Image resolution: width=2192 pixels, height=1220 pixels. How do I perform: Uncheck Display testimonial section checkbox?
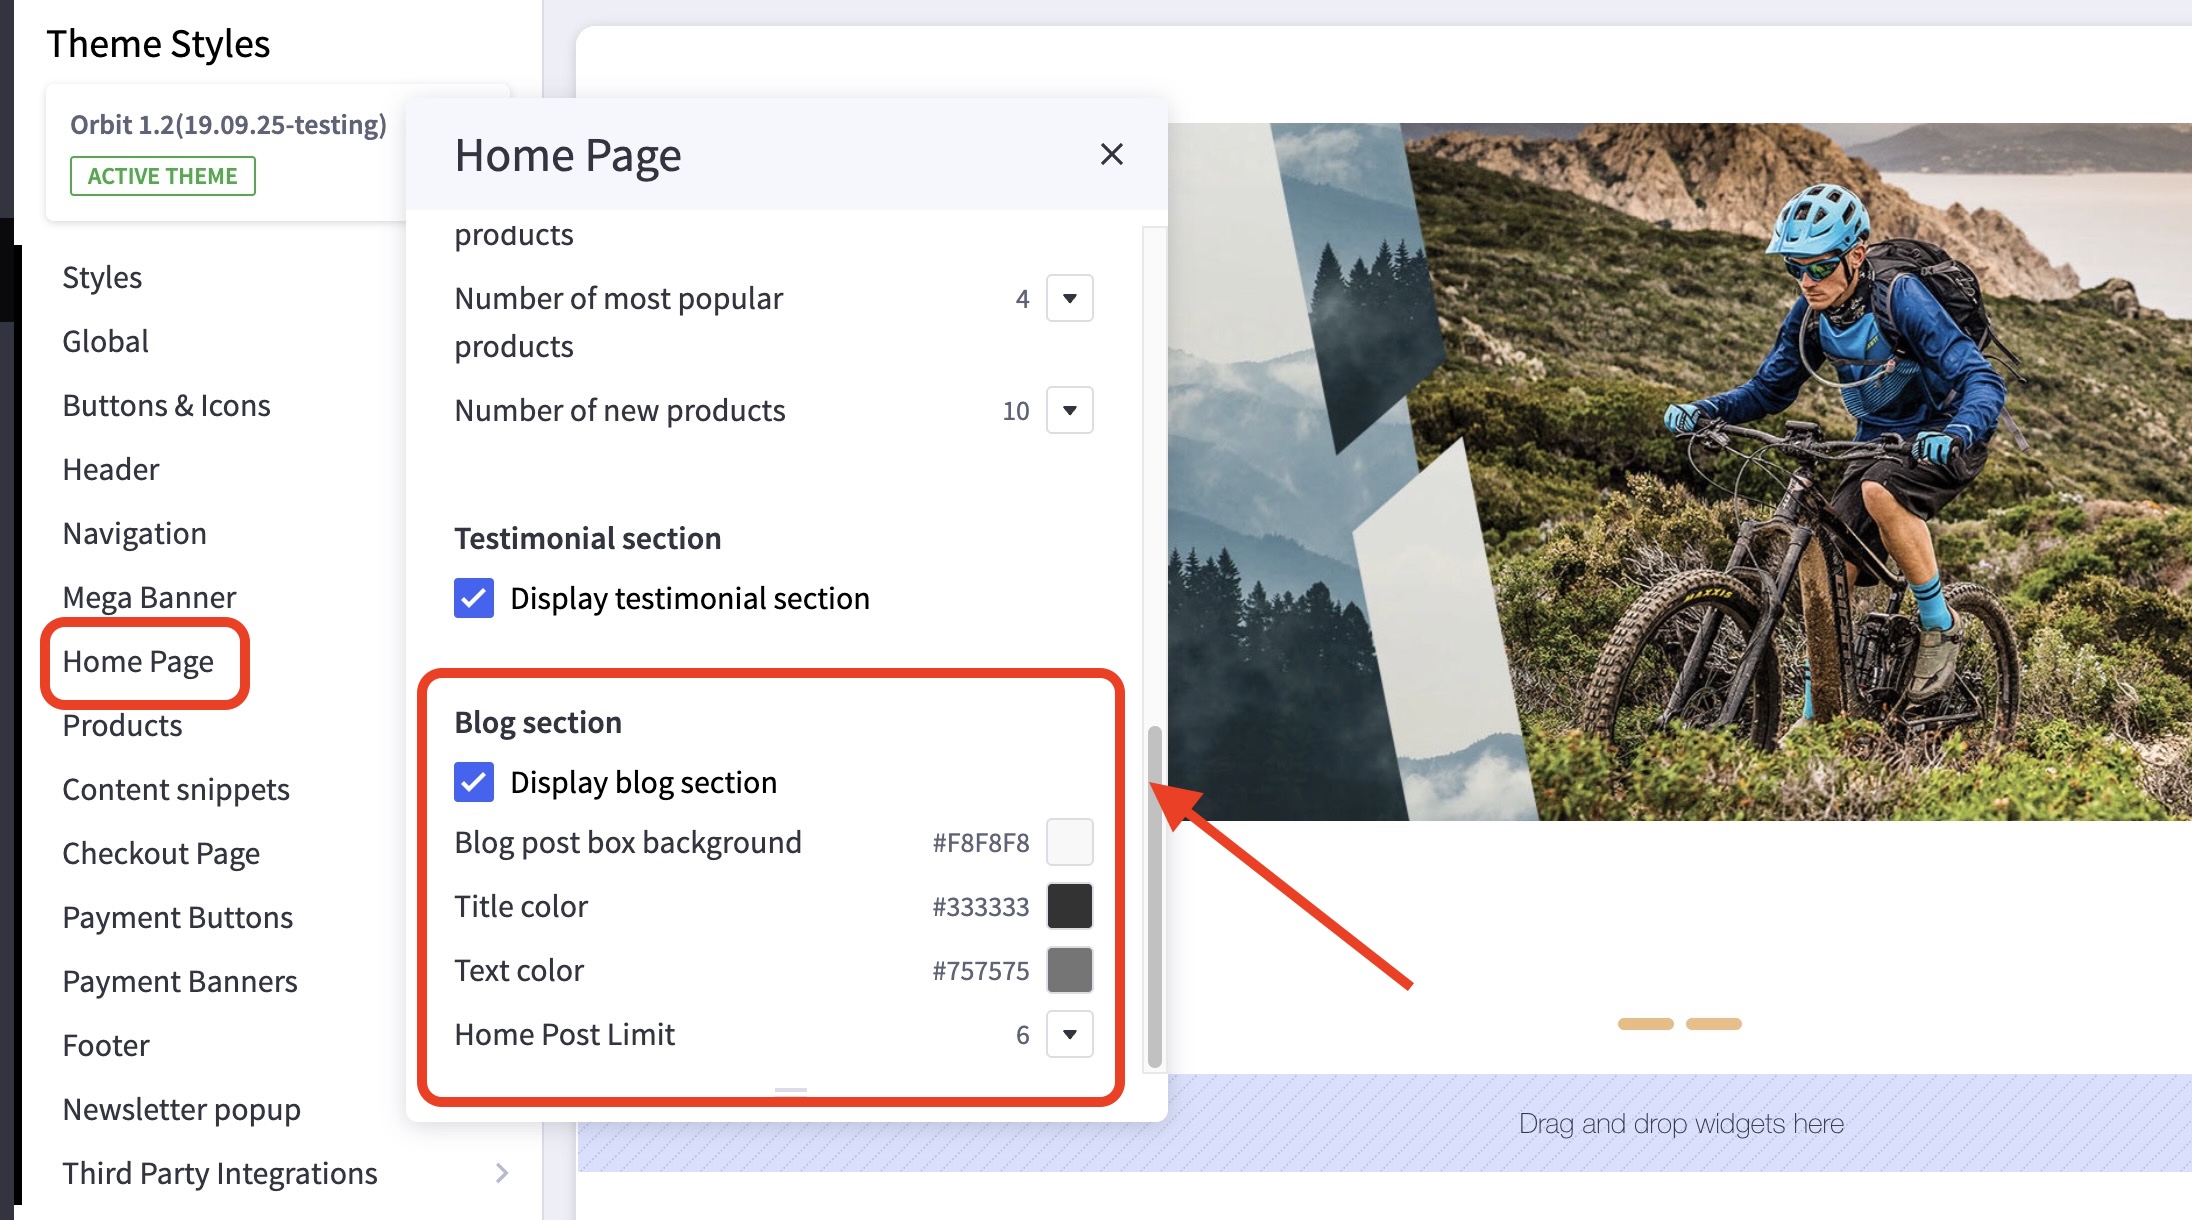[x=474, y=598]
